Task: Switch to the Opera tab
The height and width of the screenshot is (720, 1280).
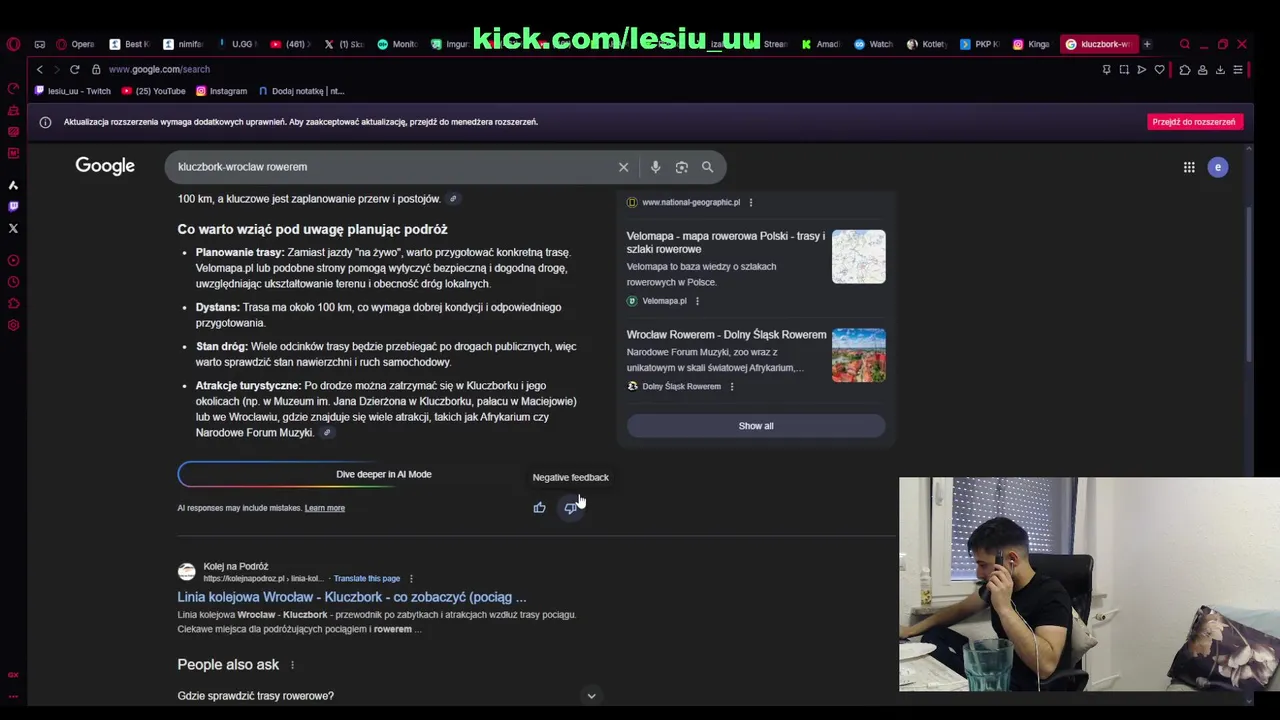Action: (x=76, y=44)
